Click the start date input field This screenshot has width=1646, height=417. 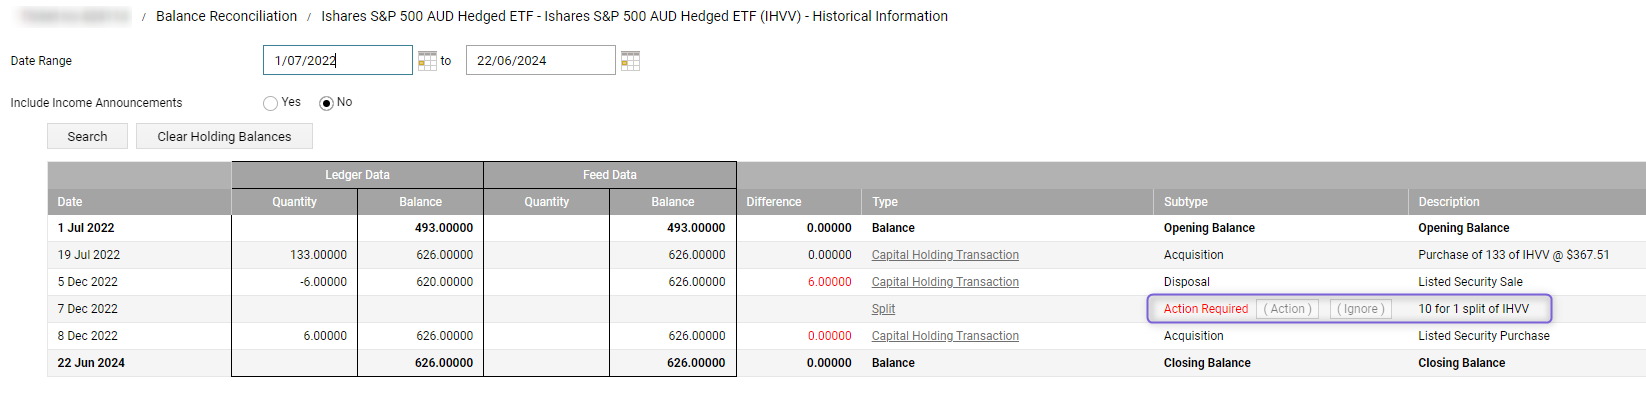coord(337,61)
